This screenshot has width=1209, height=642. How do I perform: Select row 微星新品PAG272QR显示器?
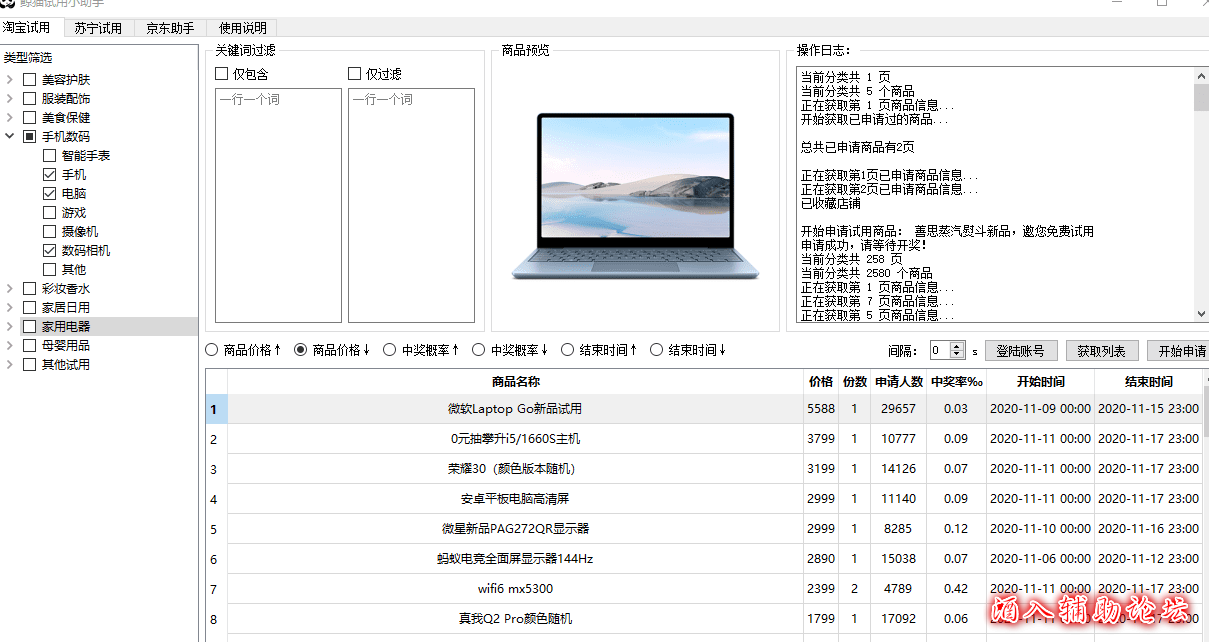[704, 529]
